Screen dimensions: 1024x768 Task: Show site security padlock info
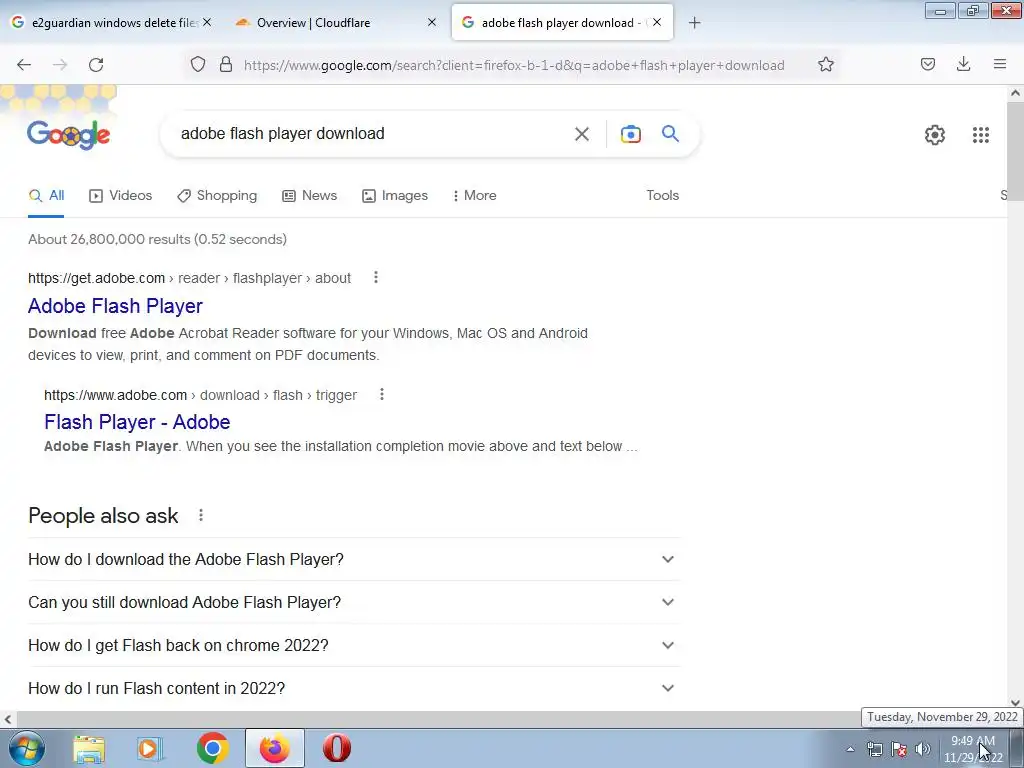coord(226,65)
